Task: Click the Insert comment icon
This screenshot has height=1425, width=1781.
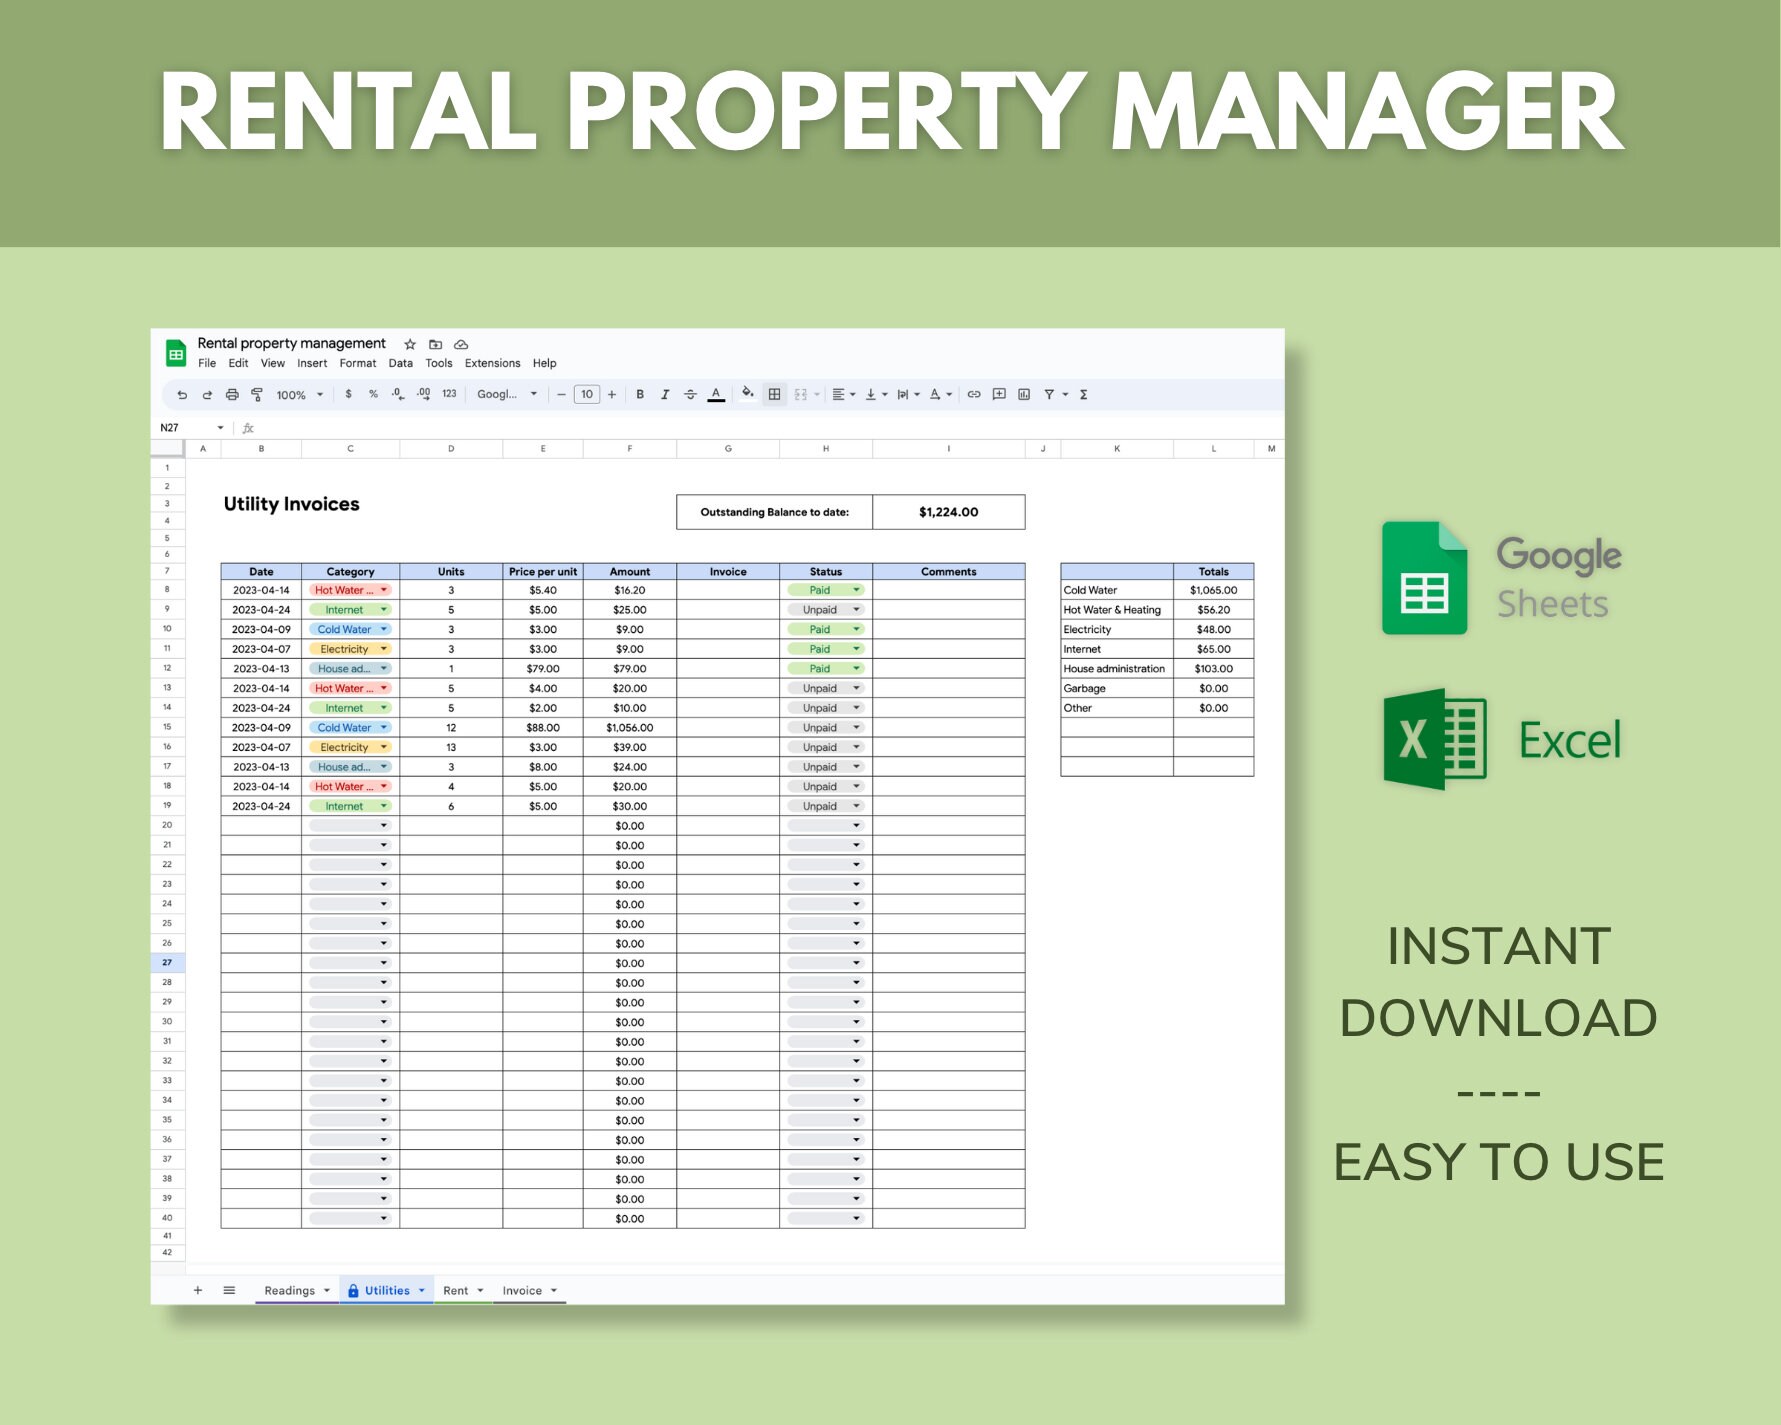Action: [997, 395]
